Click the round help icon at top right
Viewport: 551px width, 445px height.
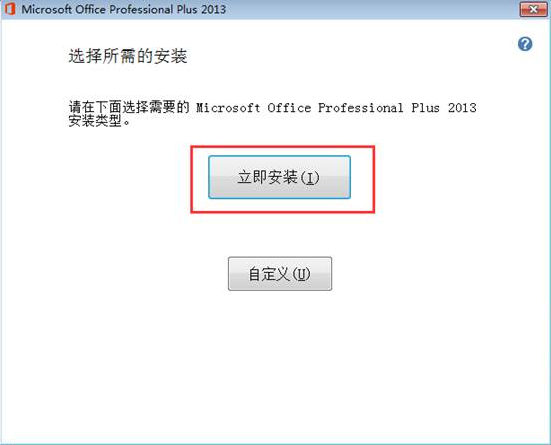tap(525, 44)
